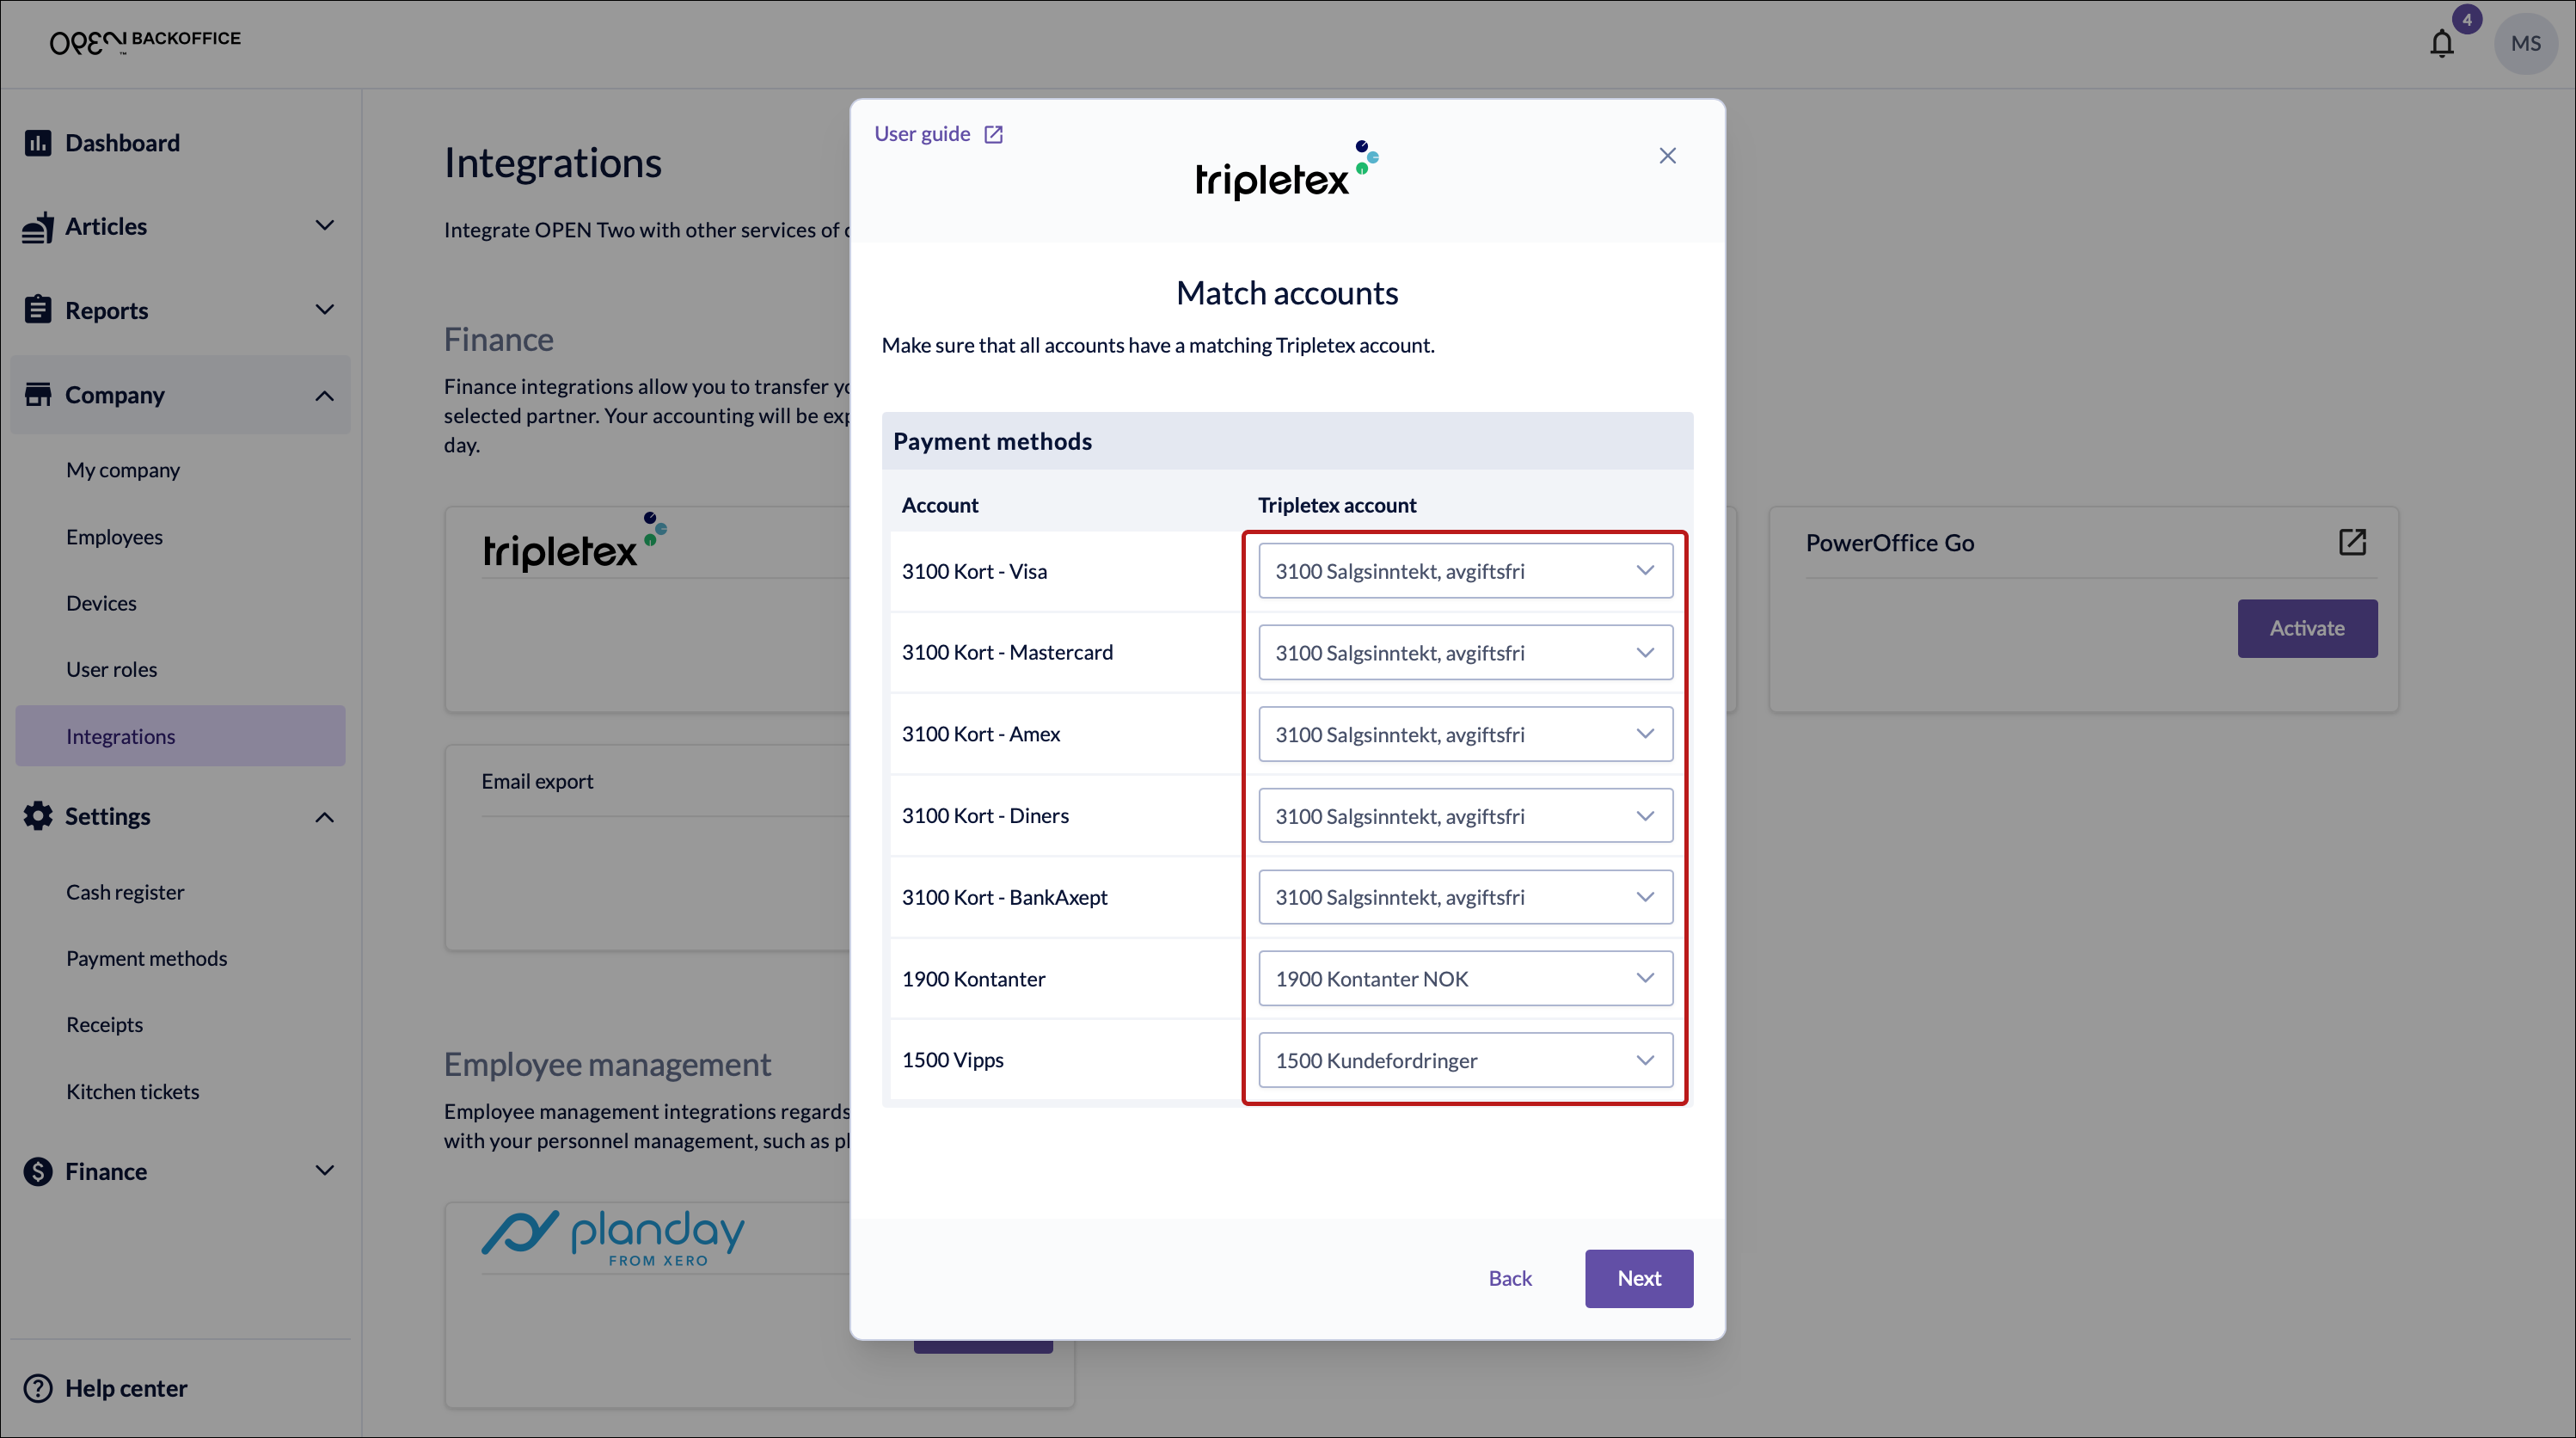
Task: Open Tripletex account dropdown for 1900 Kontanter
Action: (1464, 978)
